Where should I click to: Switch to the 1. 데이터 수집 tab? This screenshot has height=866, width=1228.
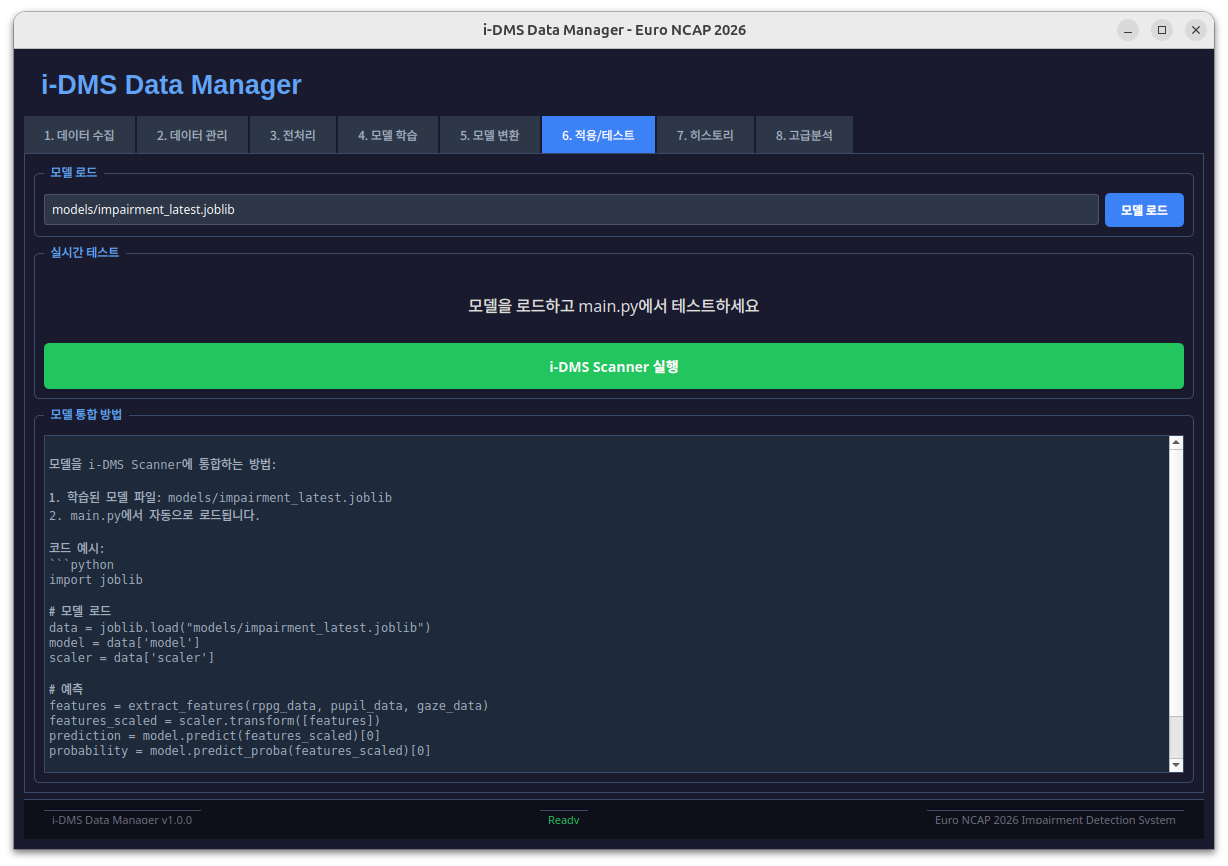click(x=79, y=134)
